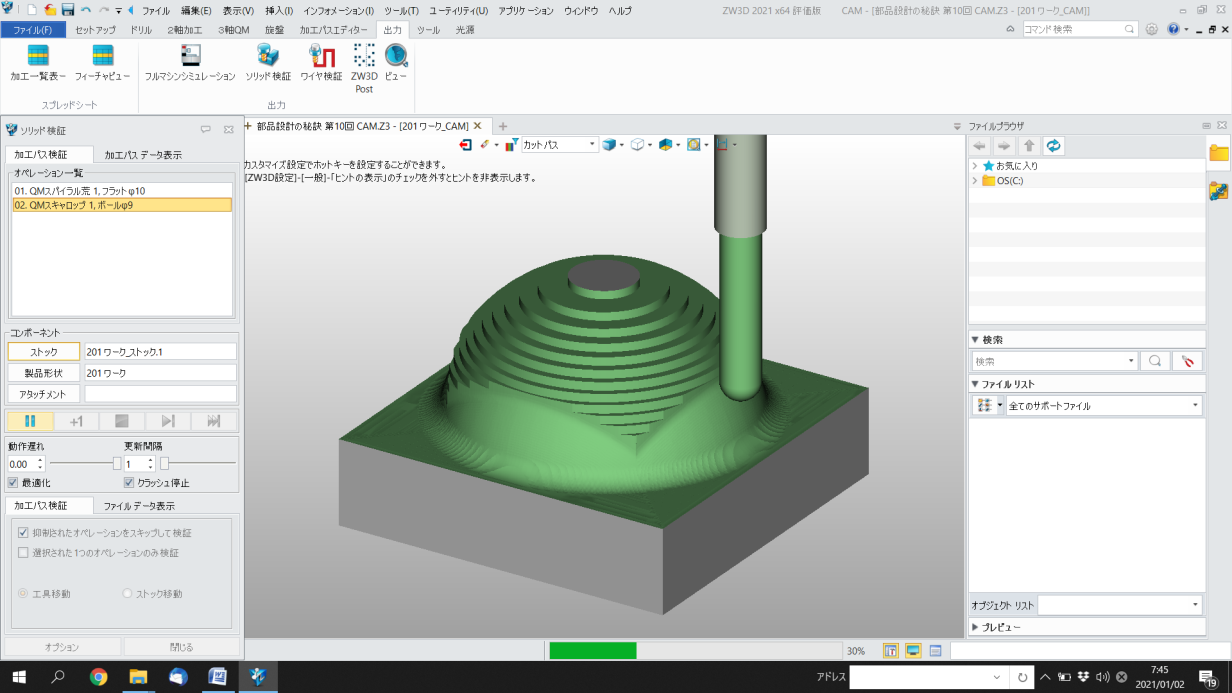Uncheck the 最適化 option
1232x693 pixels.
click(12, 481)
